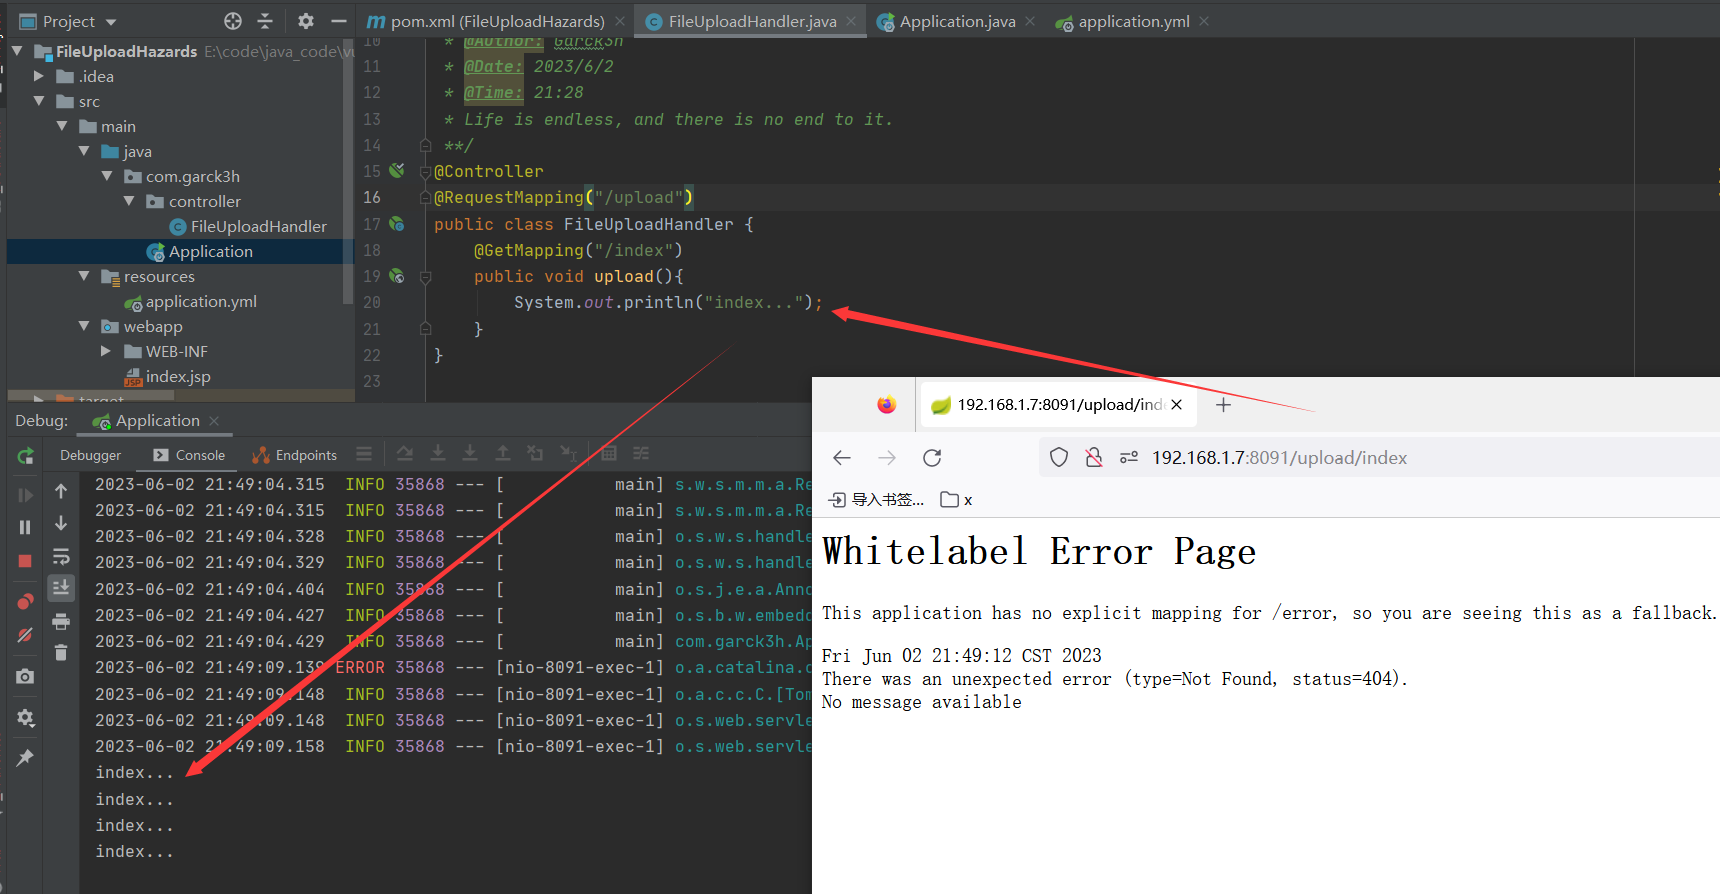Click the Locate/Select Opened File target icon
Screen dimensions: 1720x894
[x=233, y=21]
